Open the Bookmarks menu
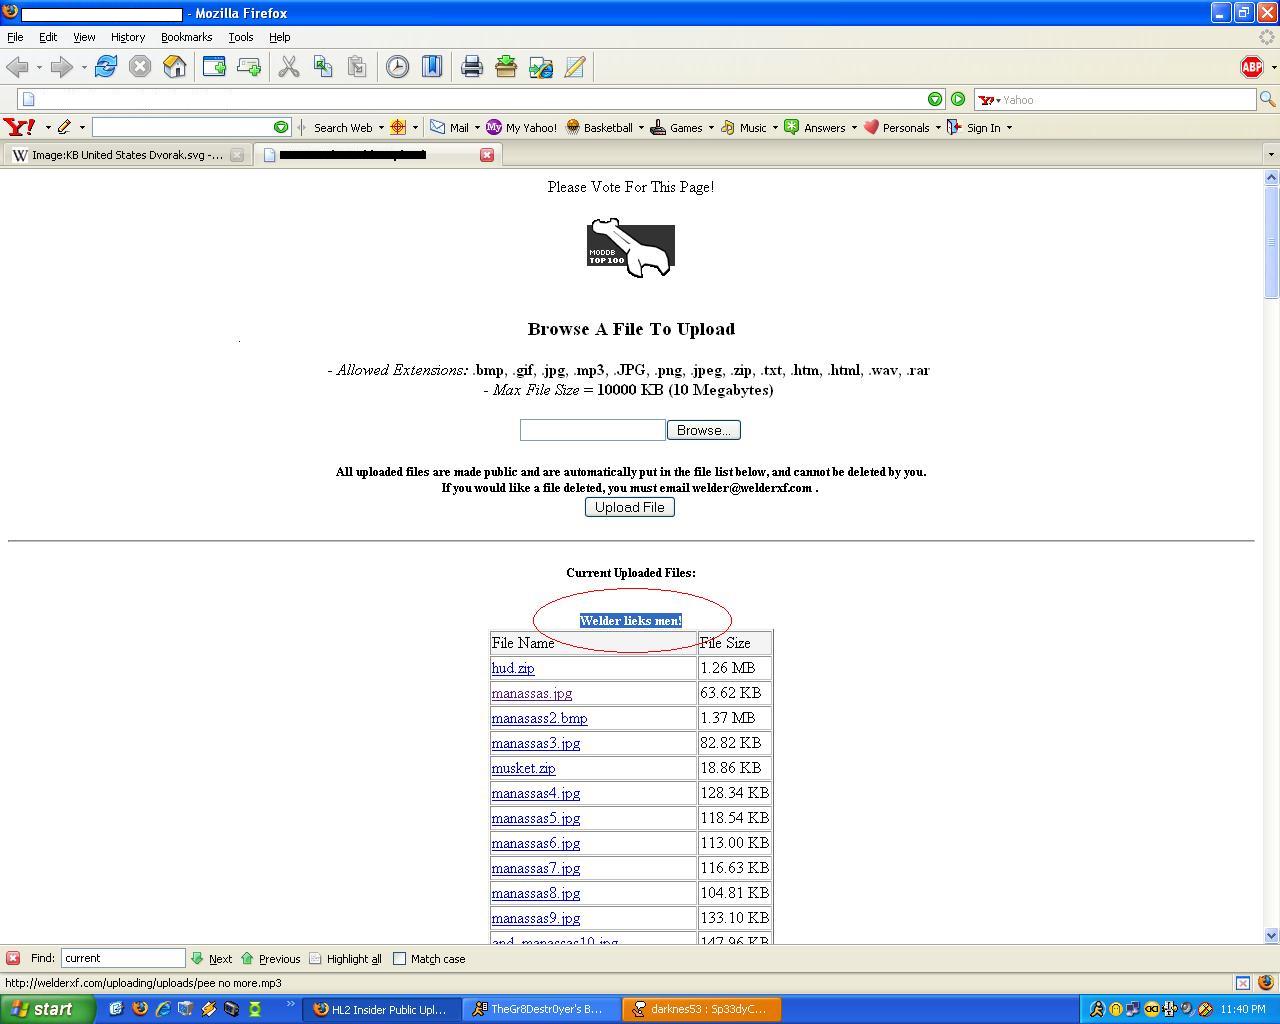 point(186,37)
